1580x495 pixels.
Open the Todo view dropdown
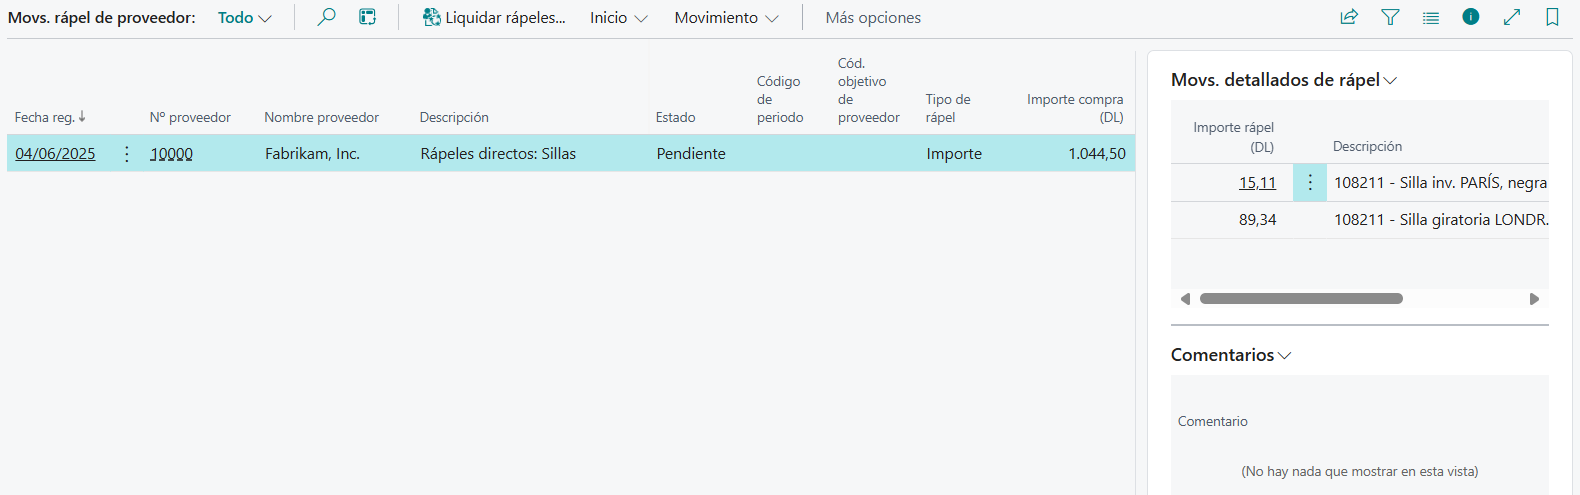pyautogui.click(x=245, y=18)
